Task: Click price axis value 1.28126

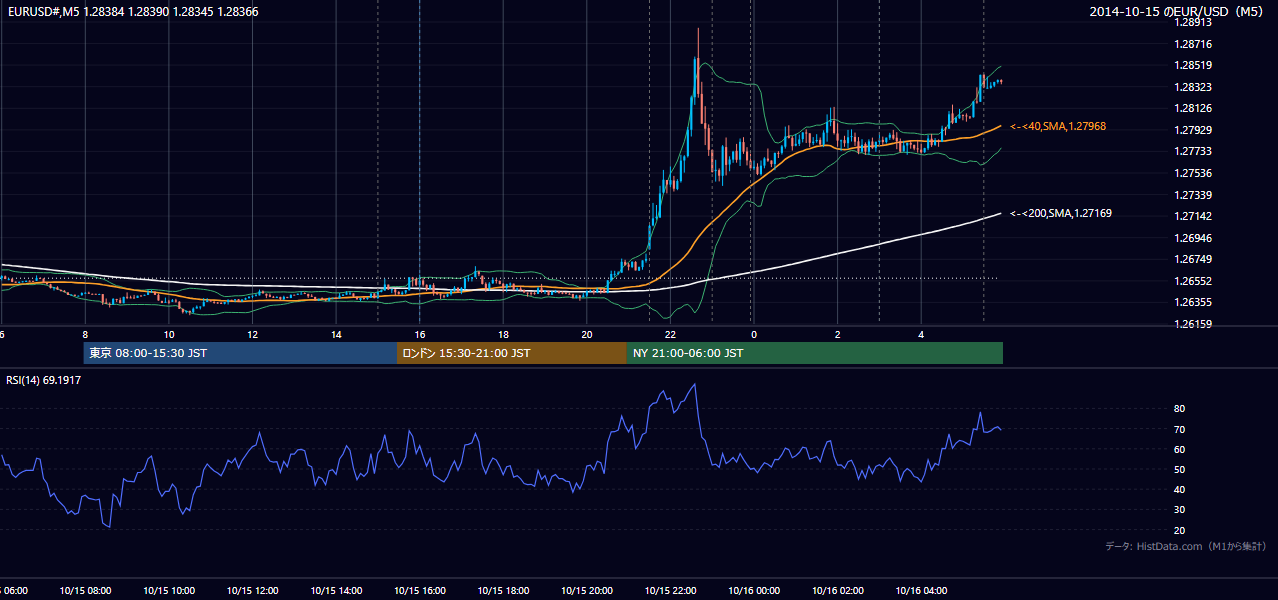Action: (1193, 108)
